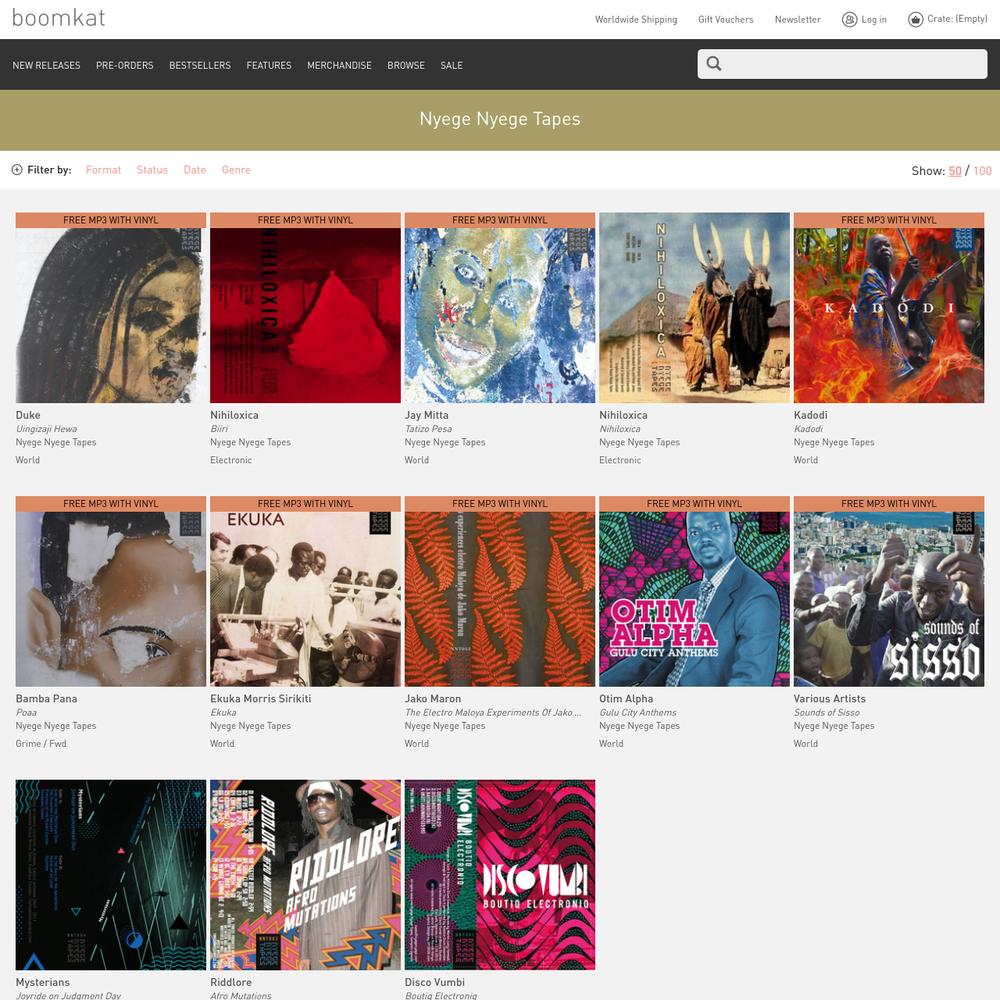Image resolution: width=1000 pixels, height=1000 pixels.
Task: Click the Riddlore artist name
Action: [231, 983]
